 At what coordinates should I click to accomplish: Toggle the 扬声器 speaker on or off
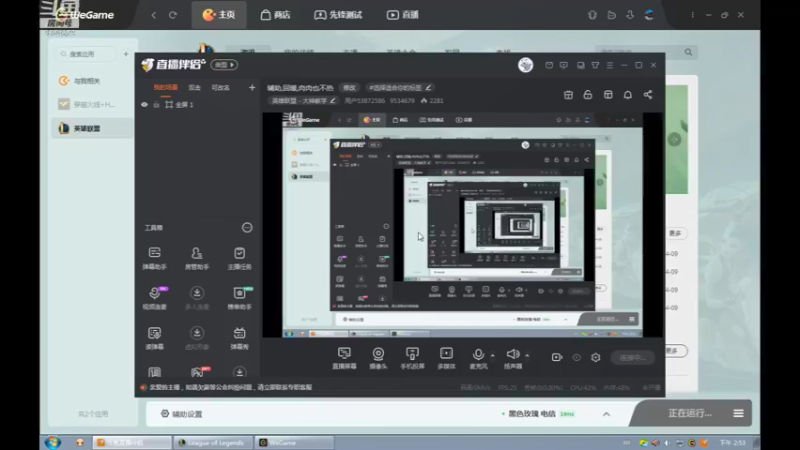pyautogui.click(x=513, y=358)
